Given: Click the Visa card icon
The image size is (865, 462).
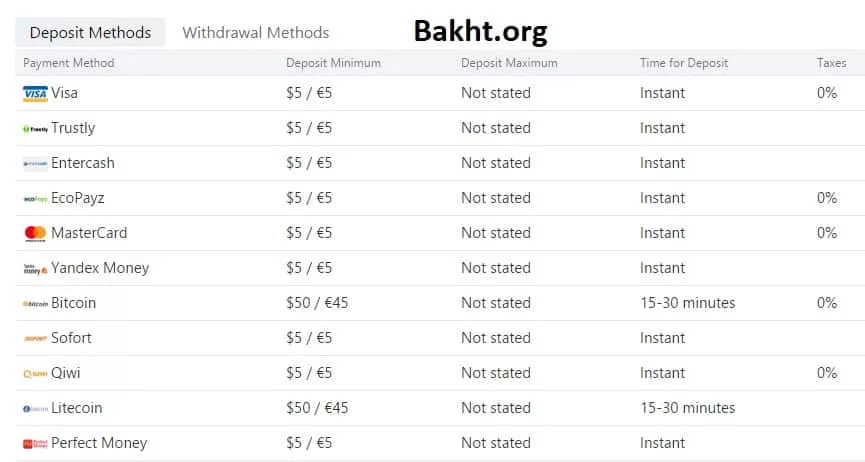Looking at the screenshot, I should (x=35, y=93).
